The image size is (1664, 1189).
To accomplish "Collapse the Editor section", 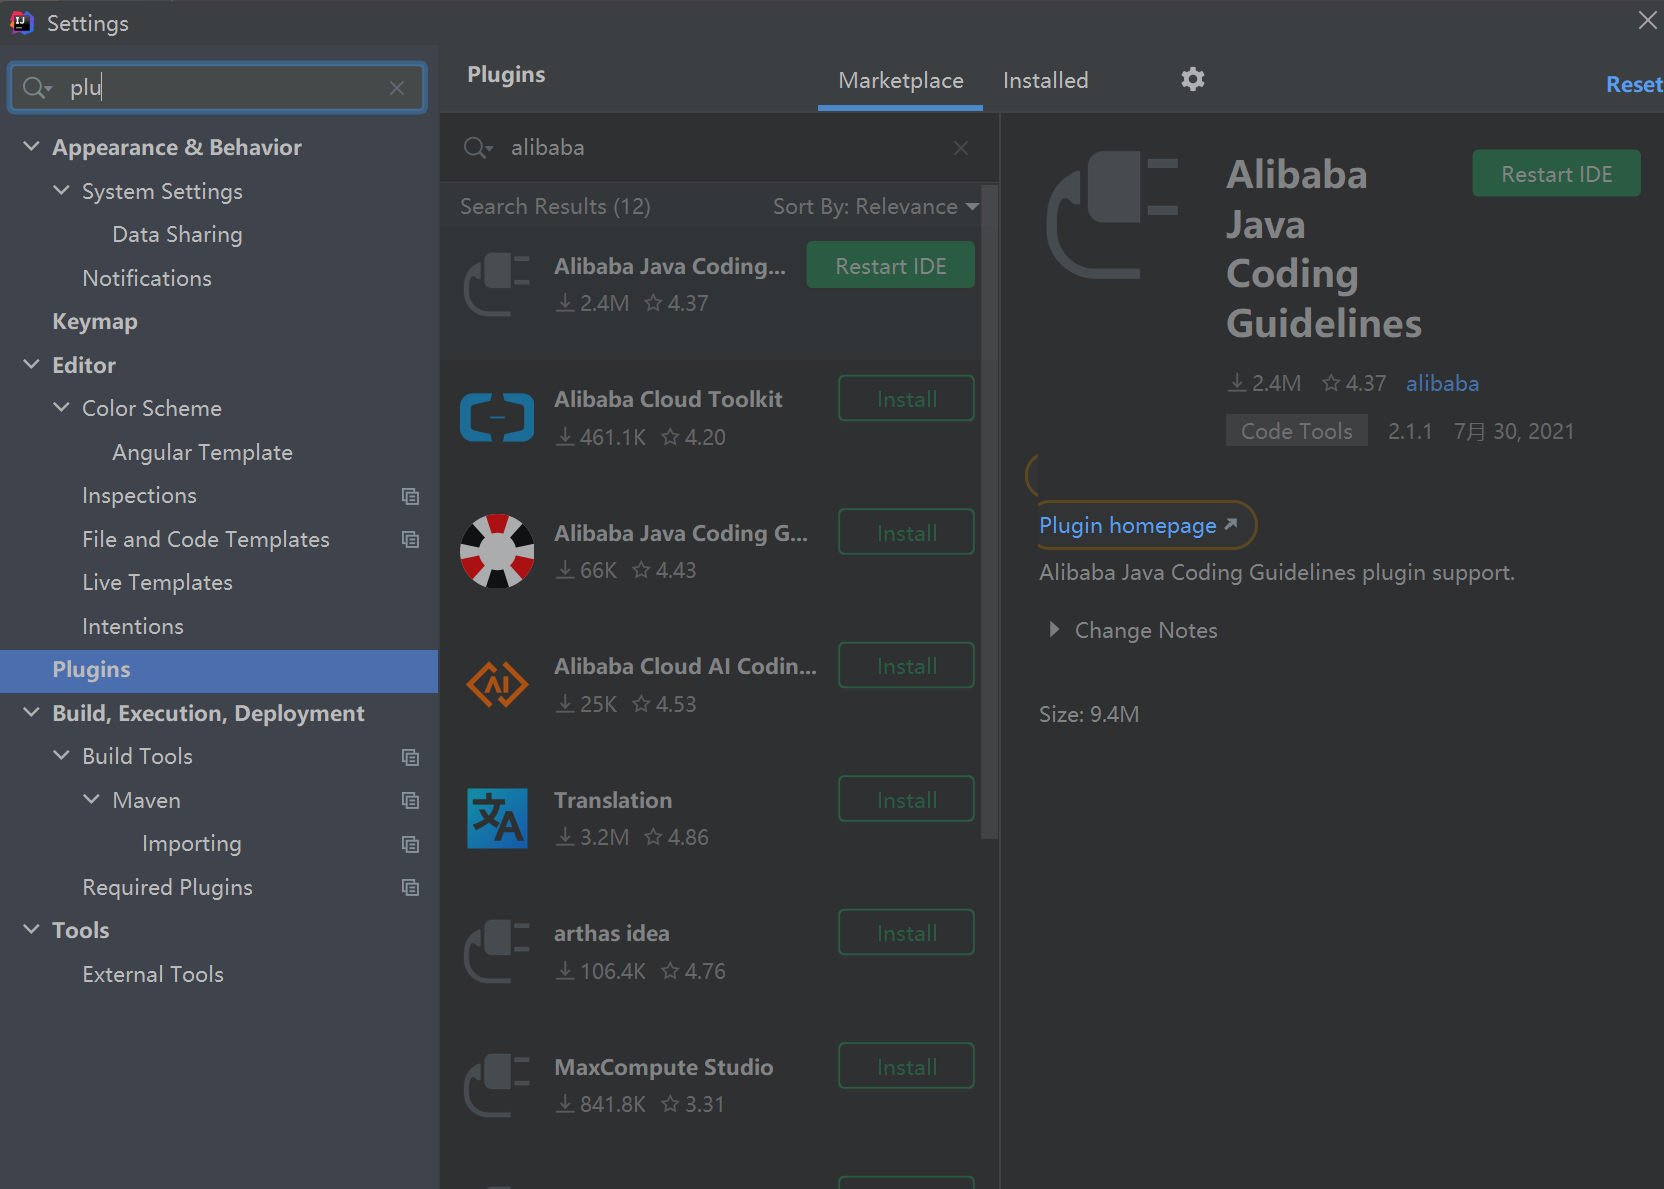I will tap(32, 364).
